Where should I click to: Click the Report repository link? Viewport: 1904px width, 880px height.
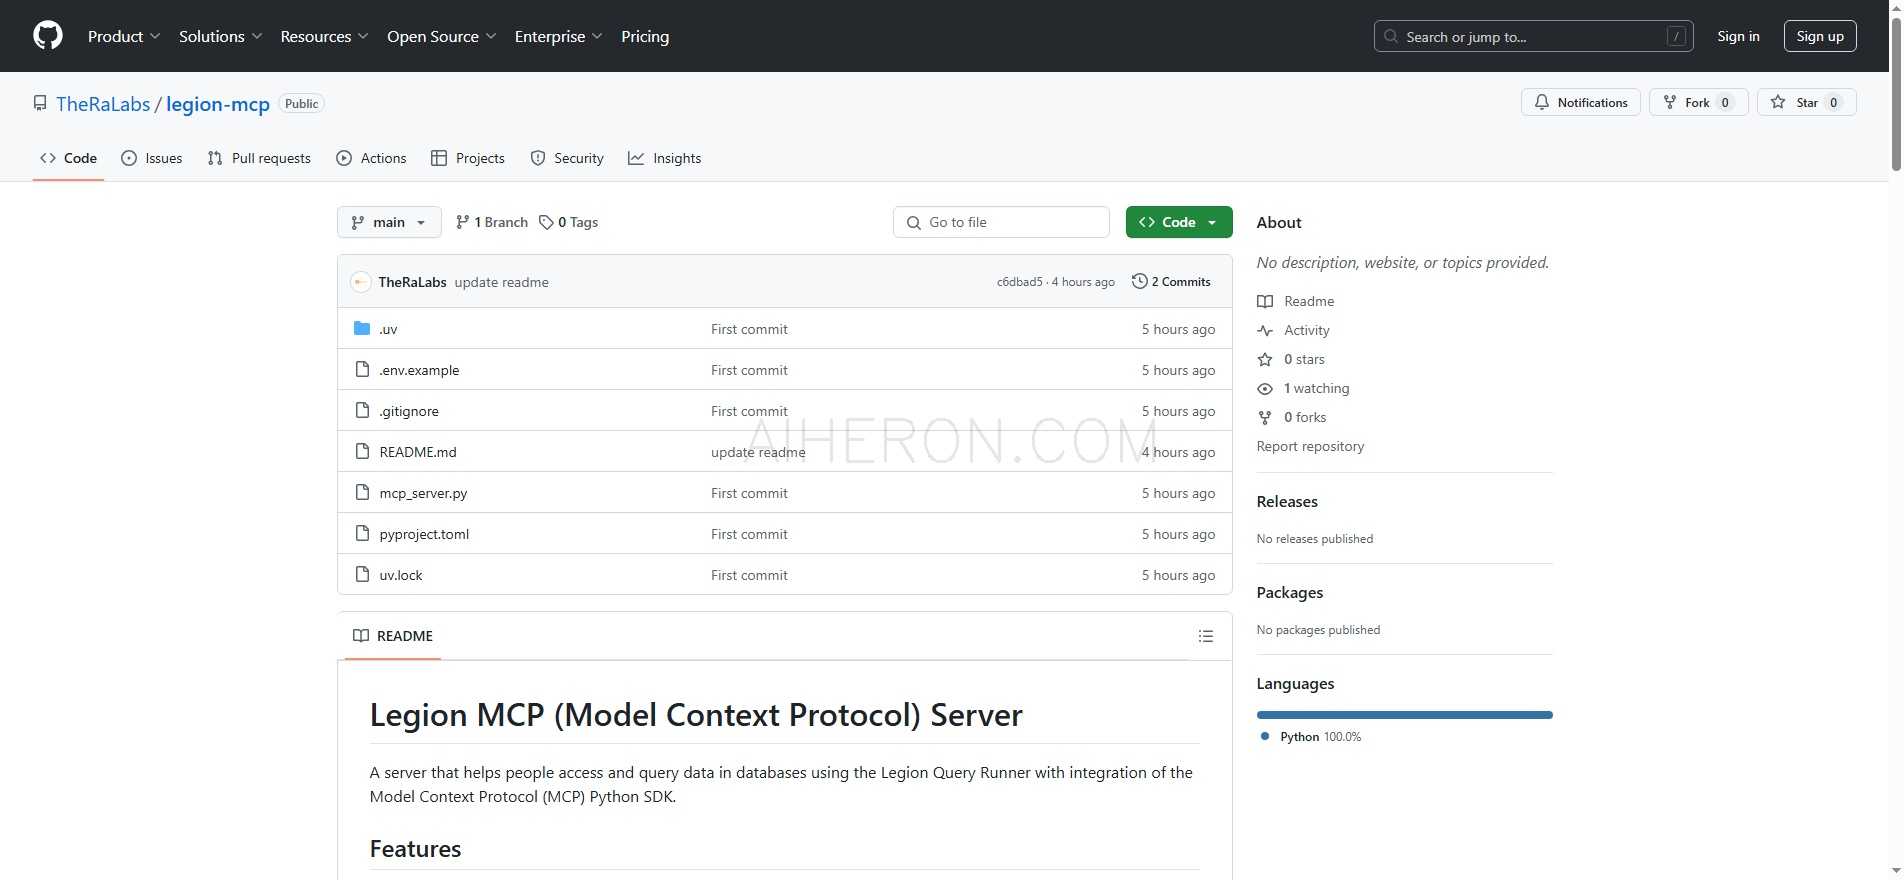click(x=1310, y=446)
